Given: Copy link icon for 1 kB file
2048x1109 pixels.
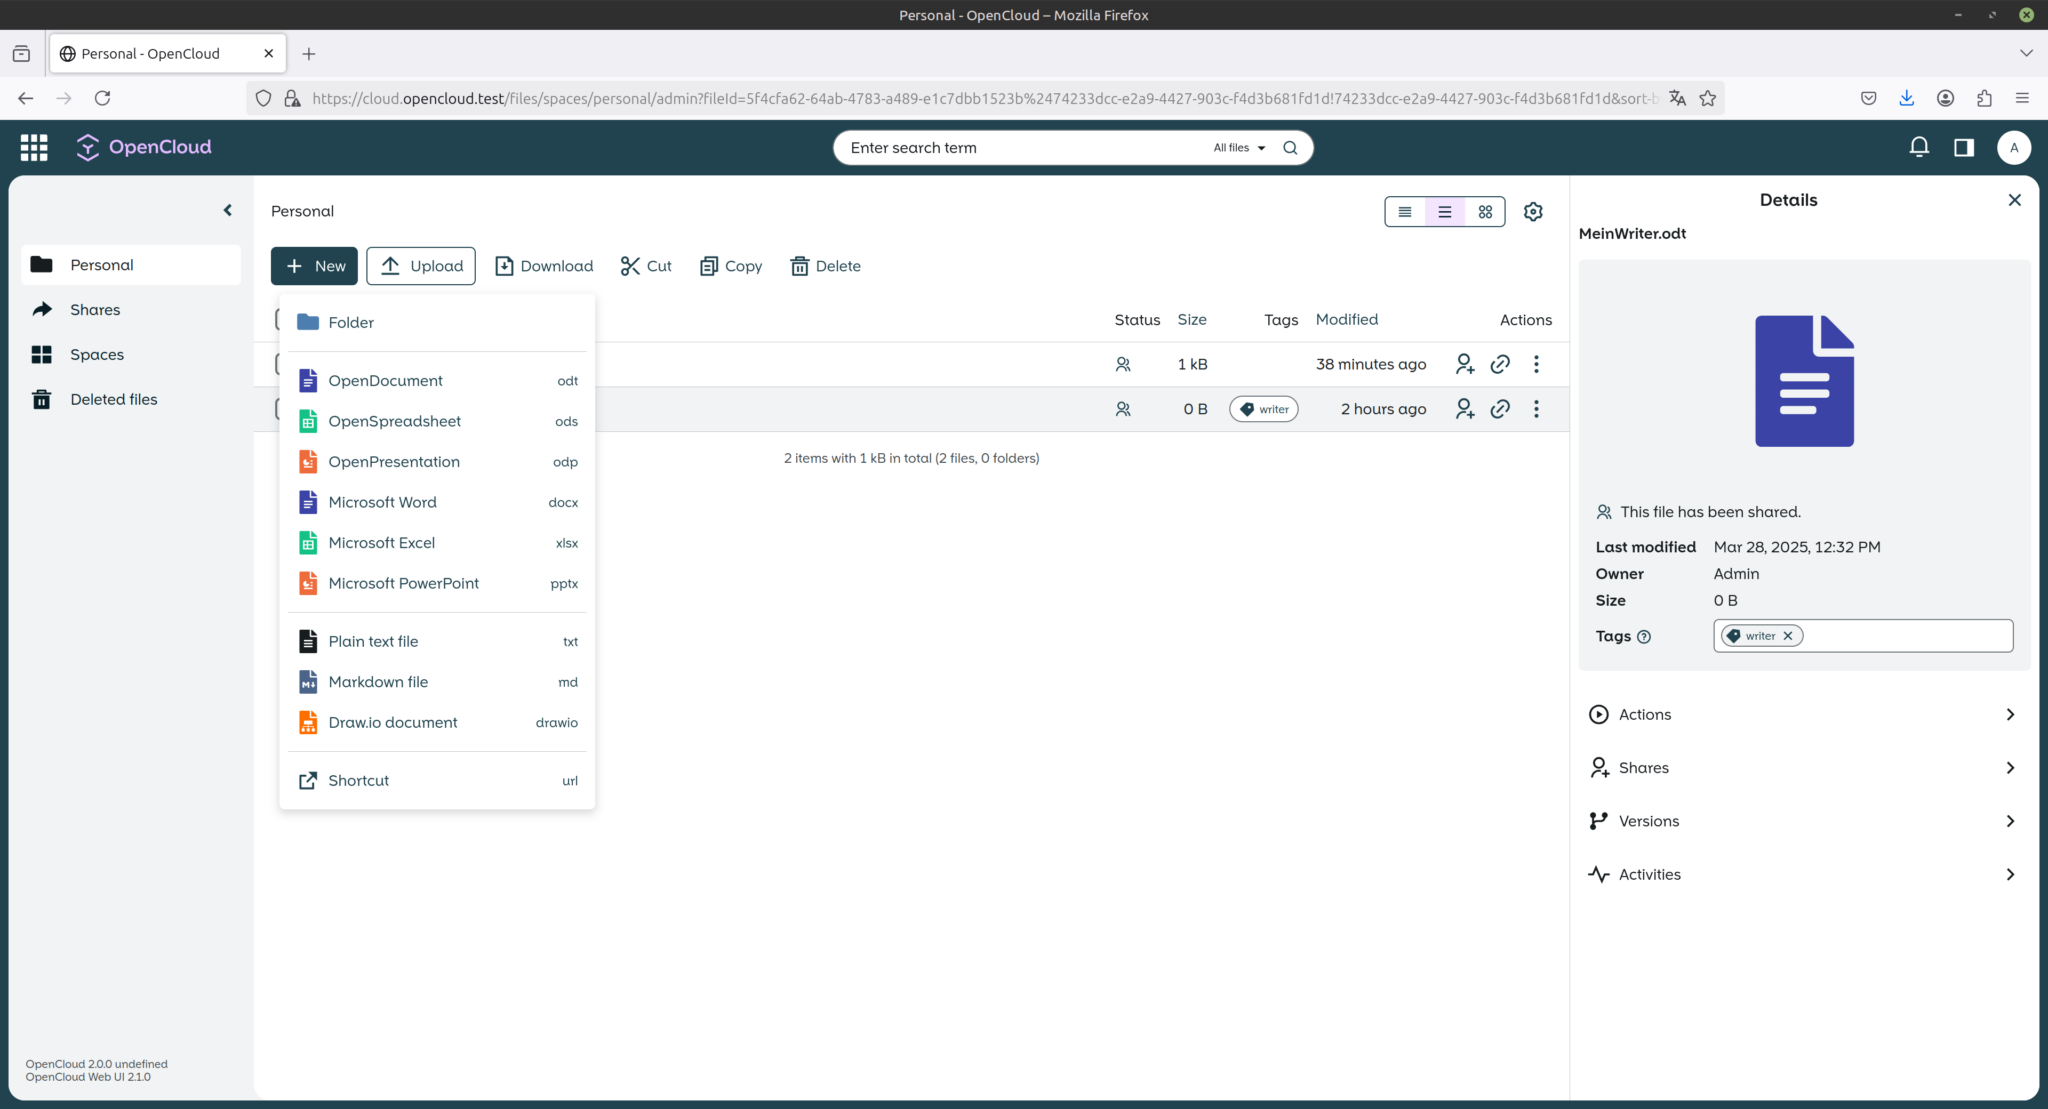Looking at the screenshot, I should click(1500, 364).
